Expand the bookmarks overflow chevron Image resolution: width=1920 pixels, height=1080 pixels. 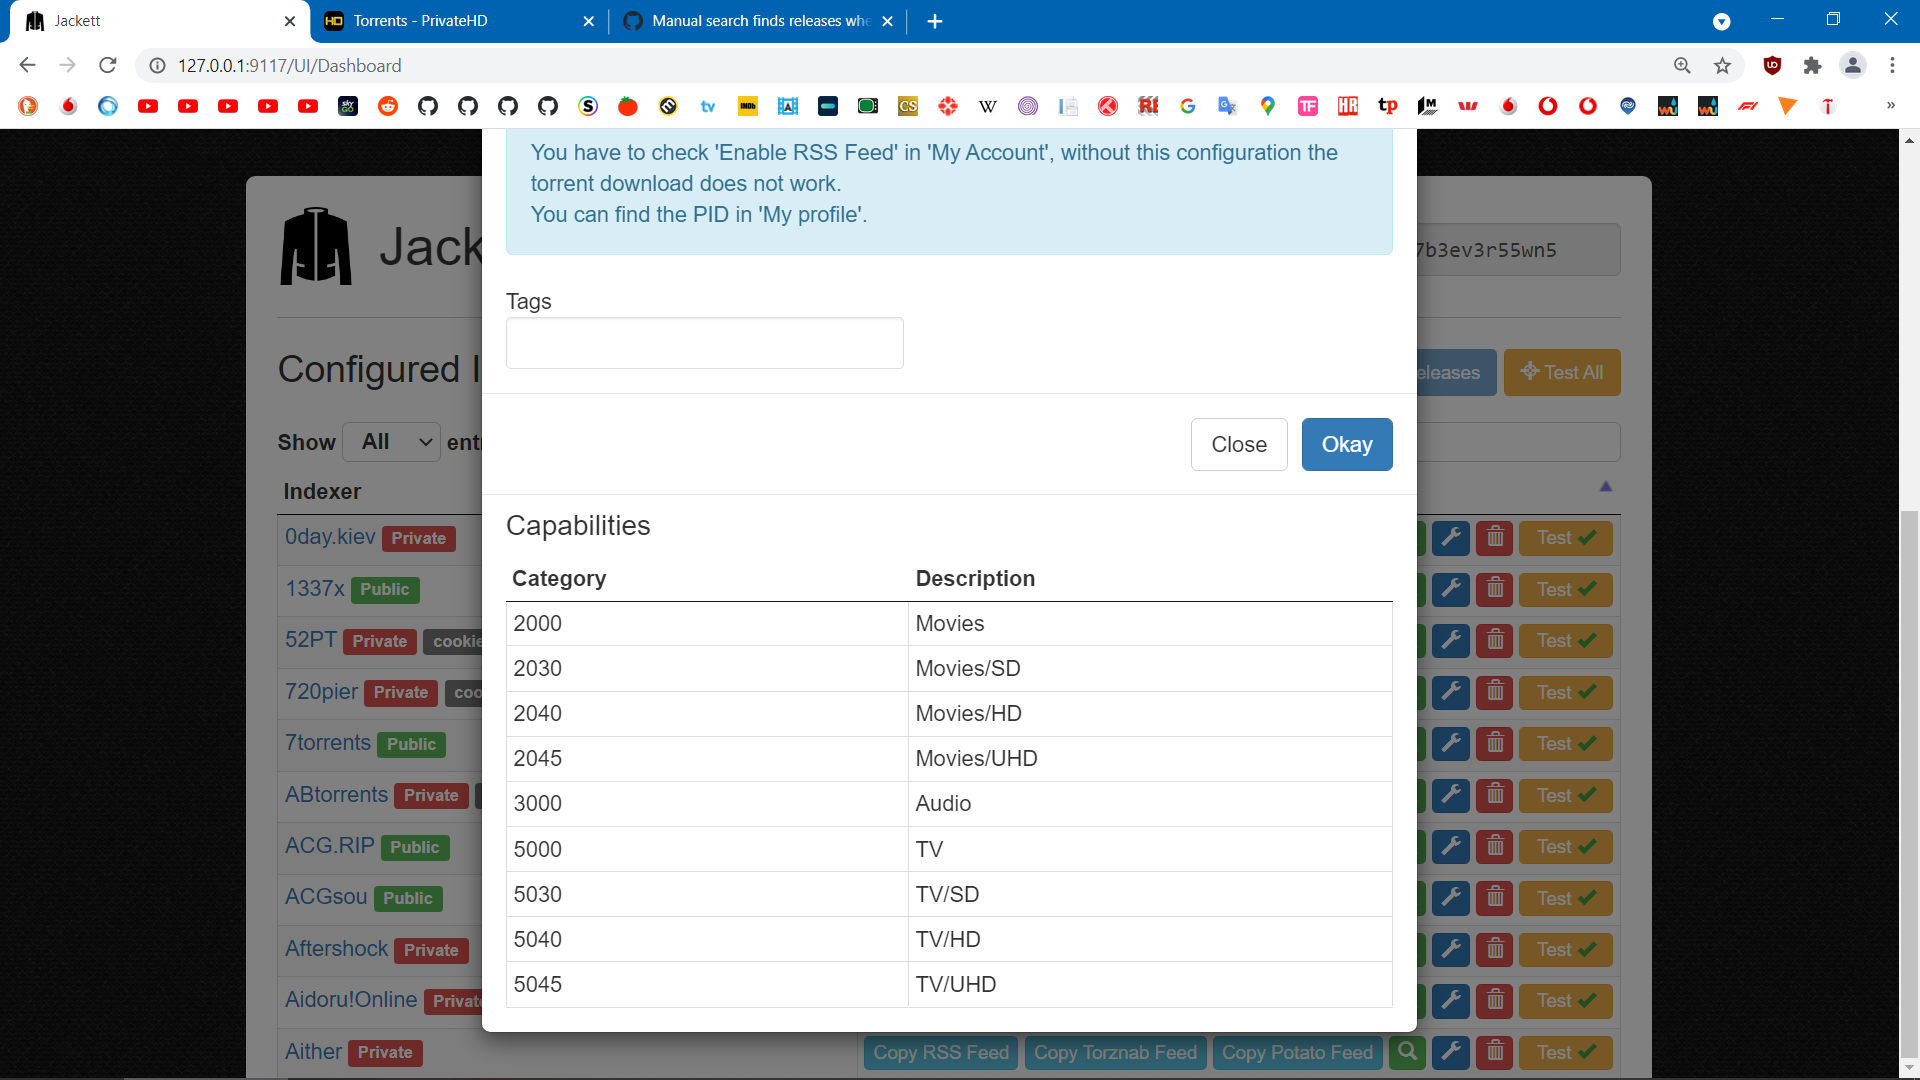(1891, 106)
